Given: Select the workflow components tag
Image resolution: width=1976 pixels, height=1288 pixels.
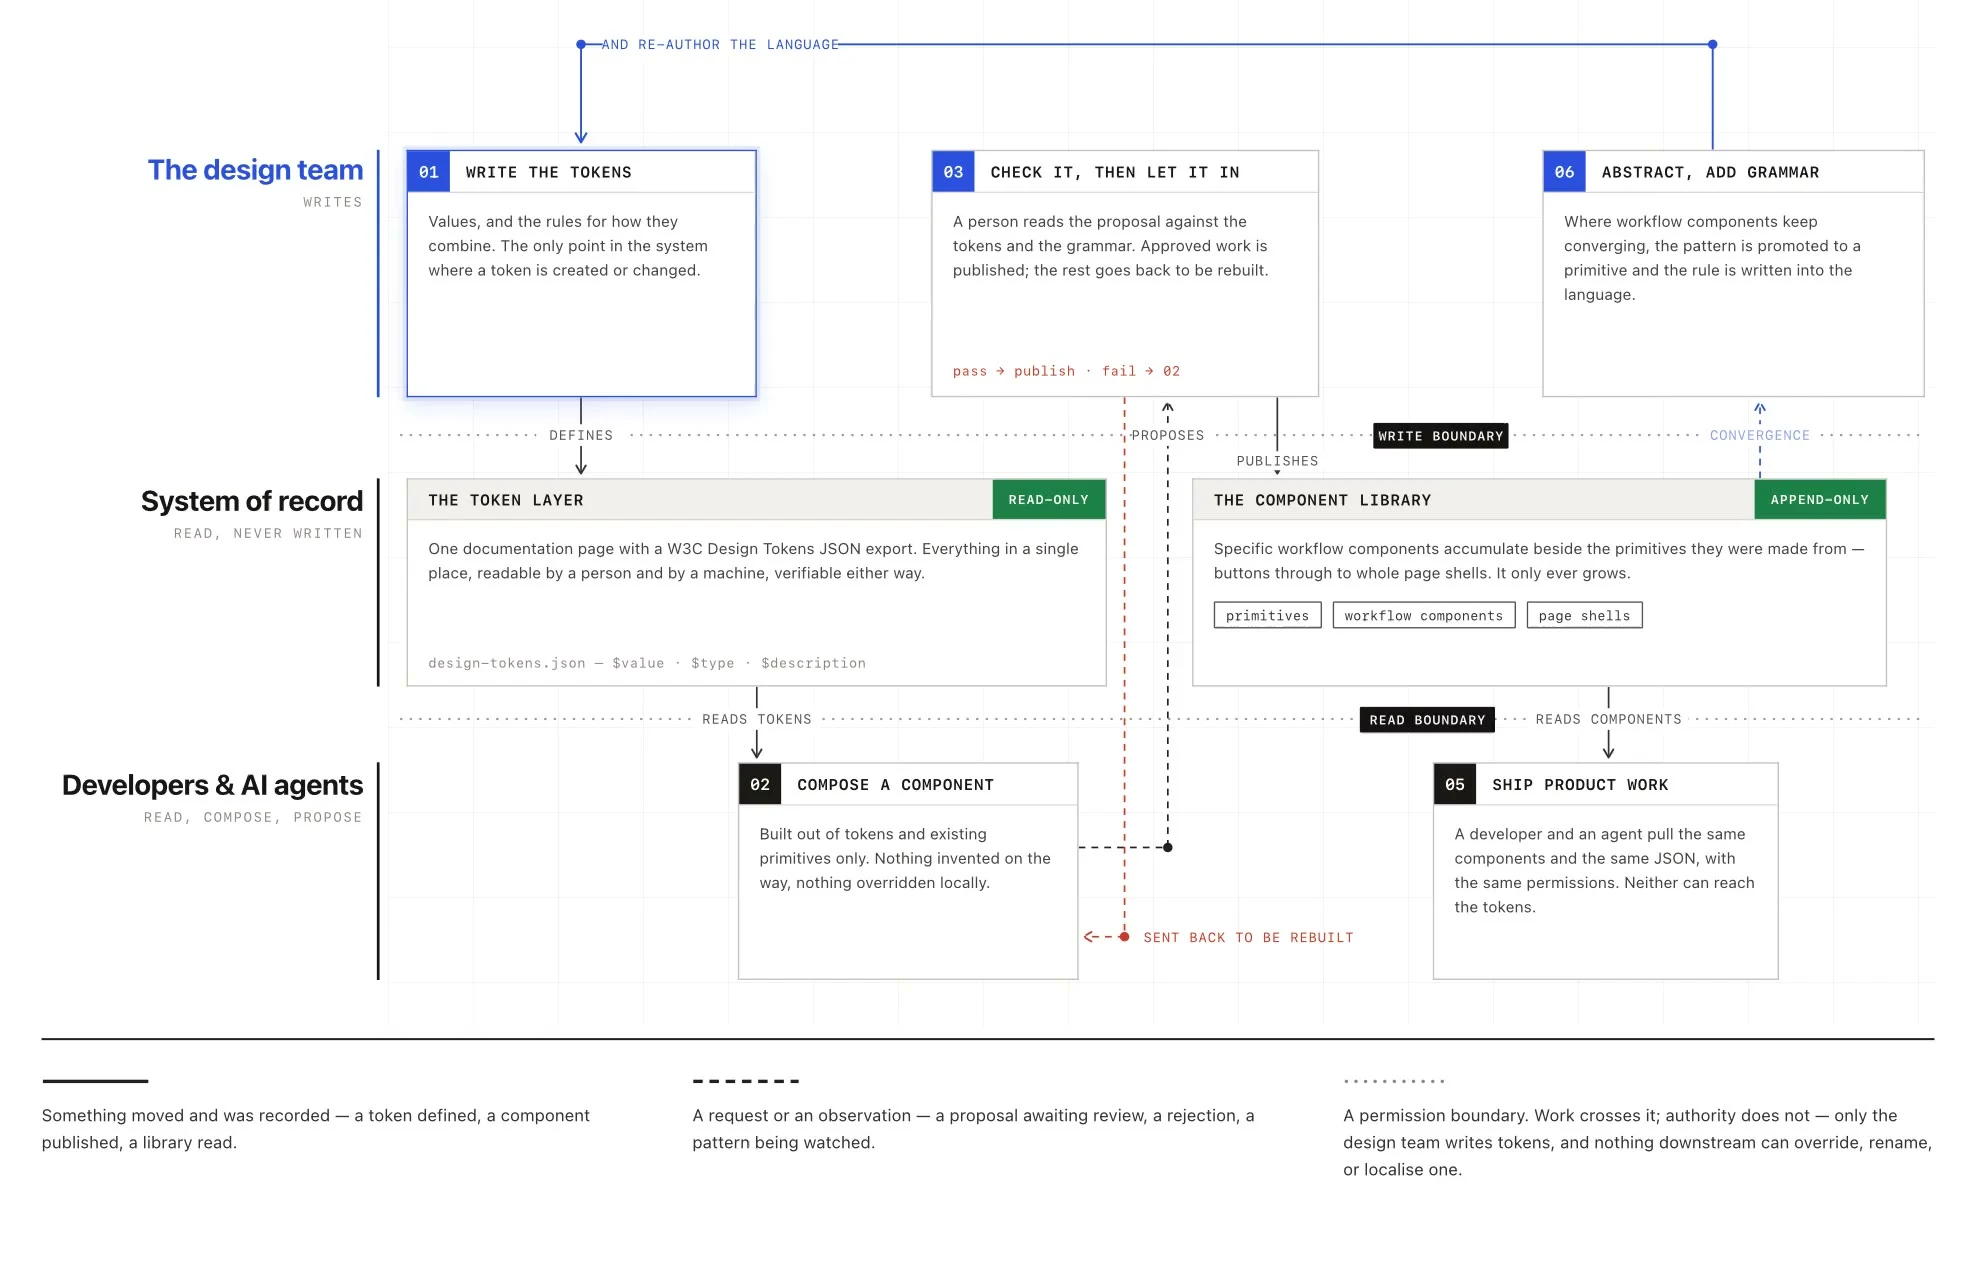Looking at the screenshot, I should [x=1424, y=616].
